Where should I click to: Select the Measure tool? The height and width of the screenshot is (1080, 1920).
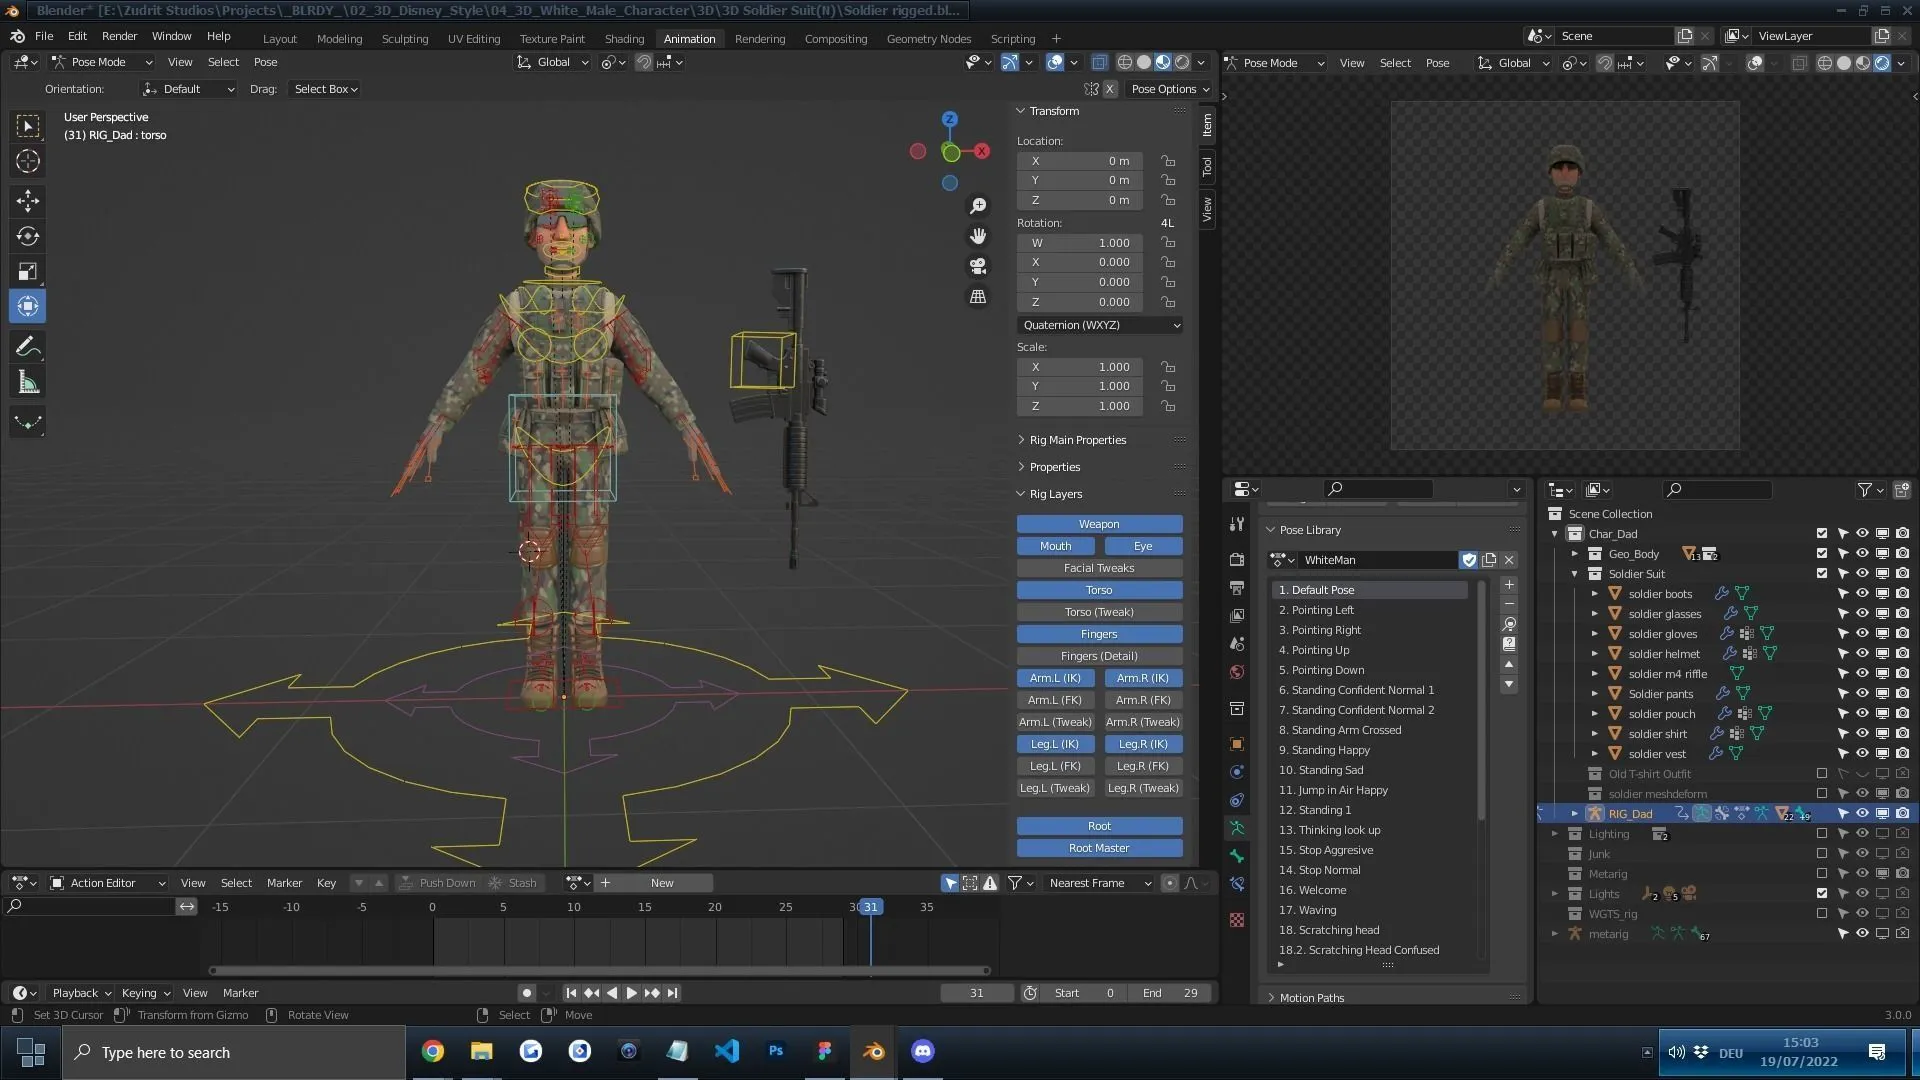(x=27, y=381)
